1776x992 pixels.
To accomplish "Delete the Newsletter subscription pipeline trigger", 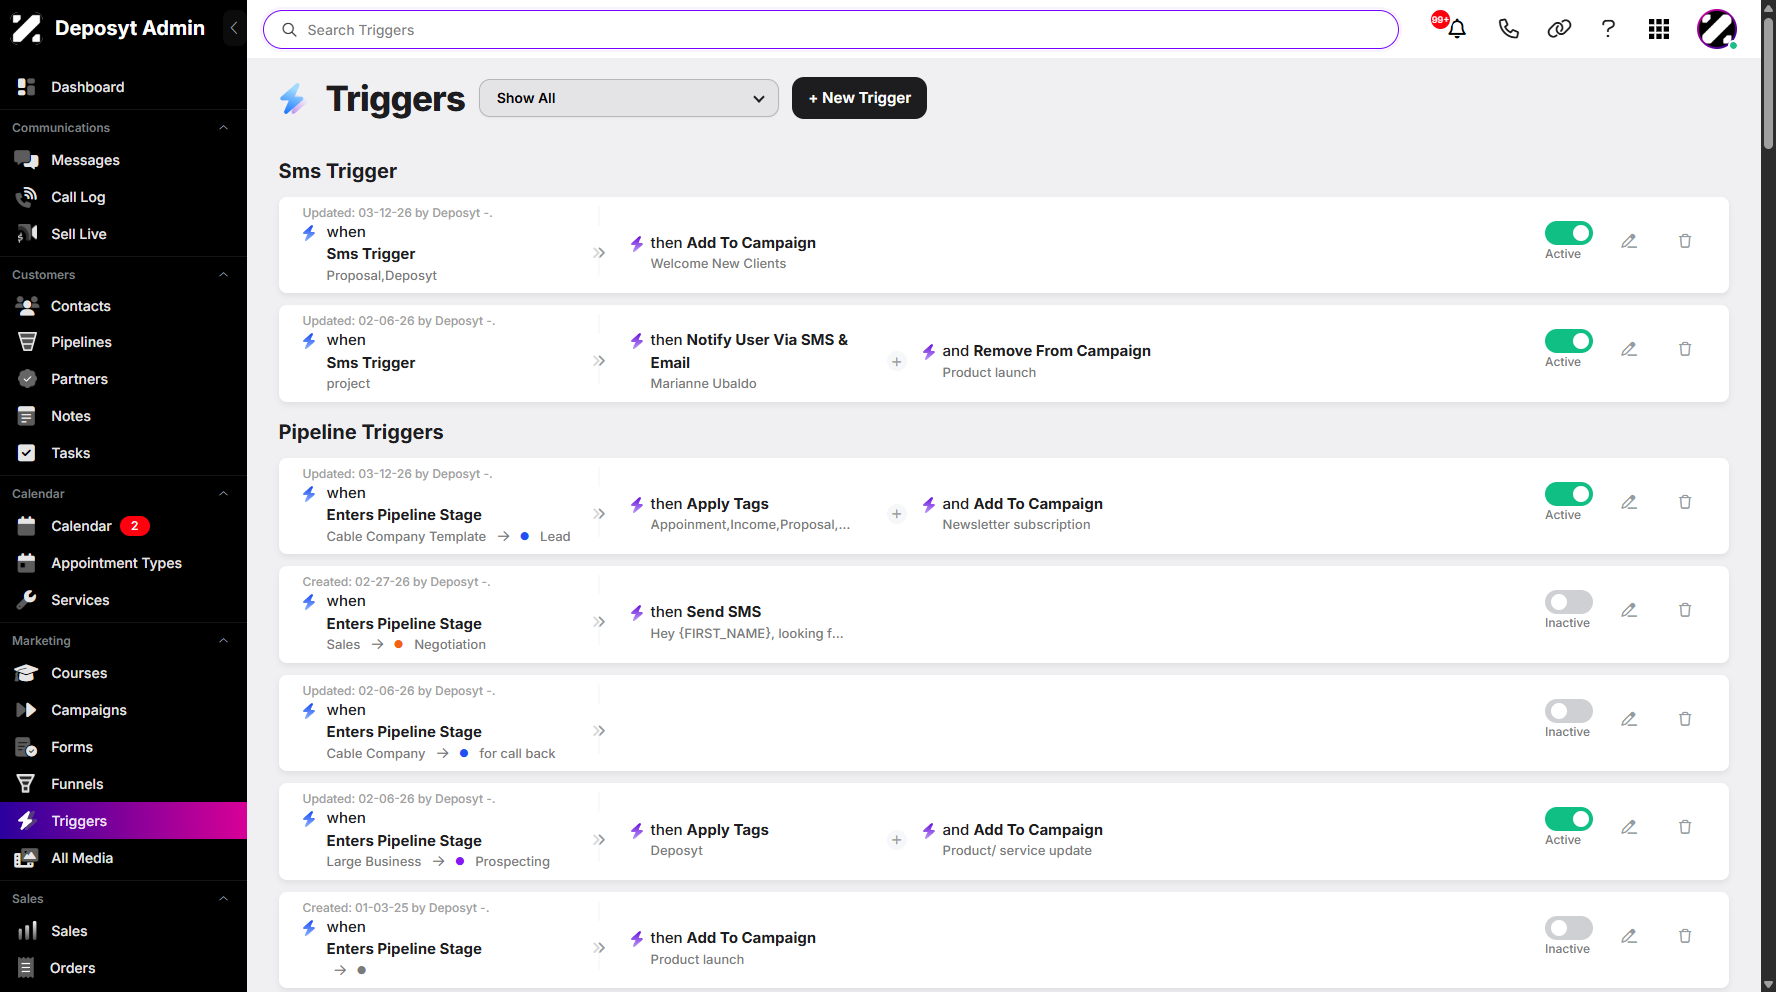I will (x=1685, y=502).
